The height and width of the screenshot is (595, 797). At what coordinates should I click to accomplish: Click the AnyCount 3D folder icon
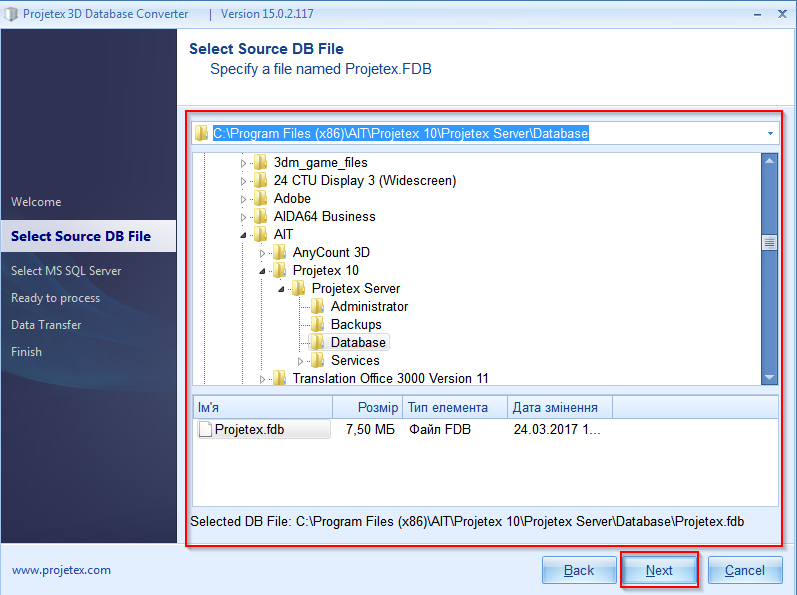(279, 253)
